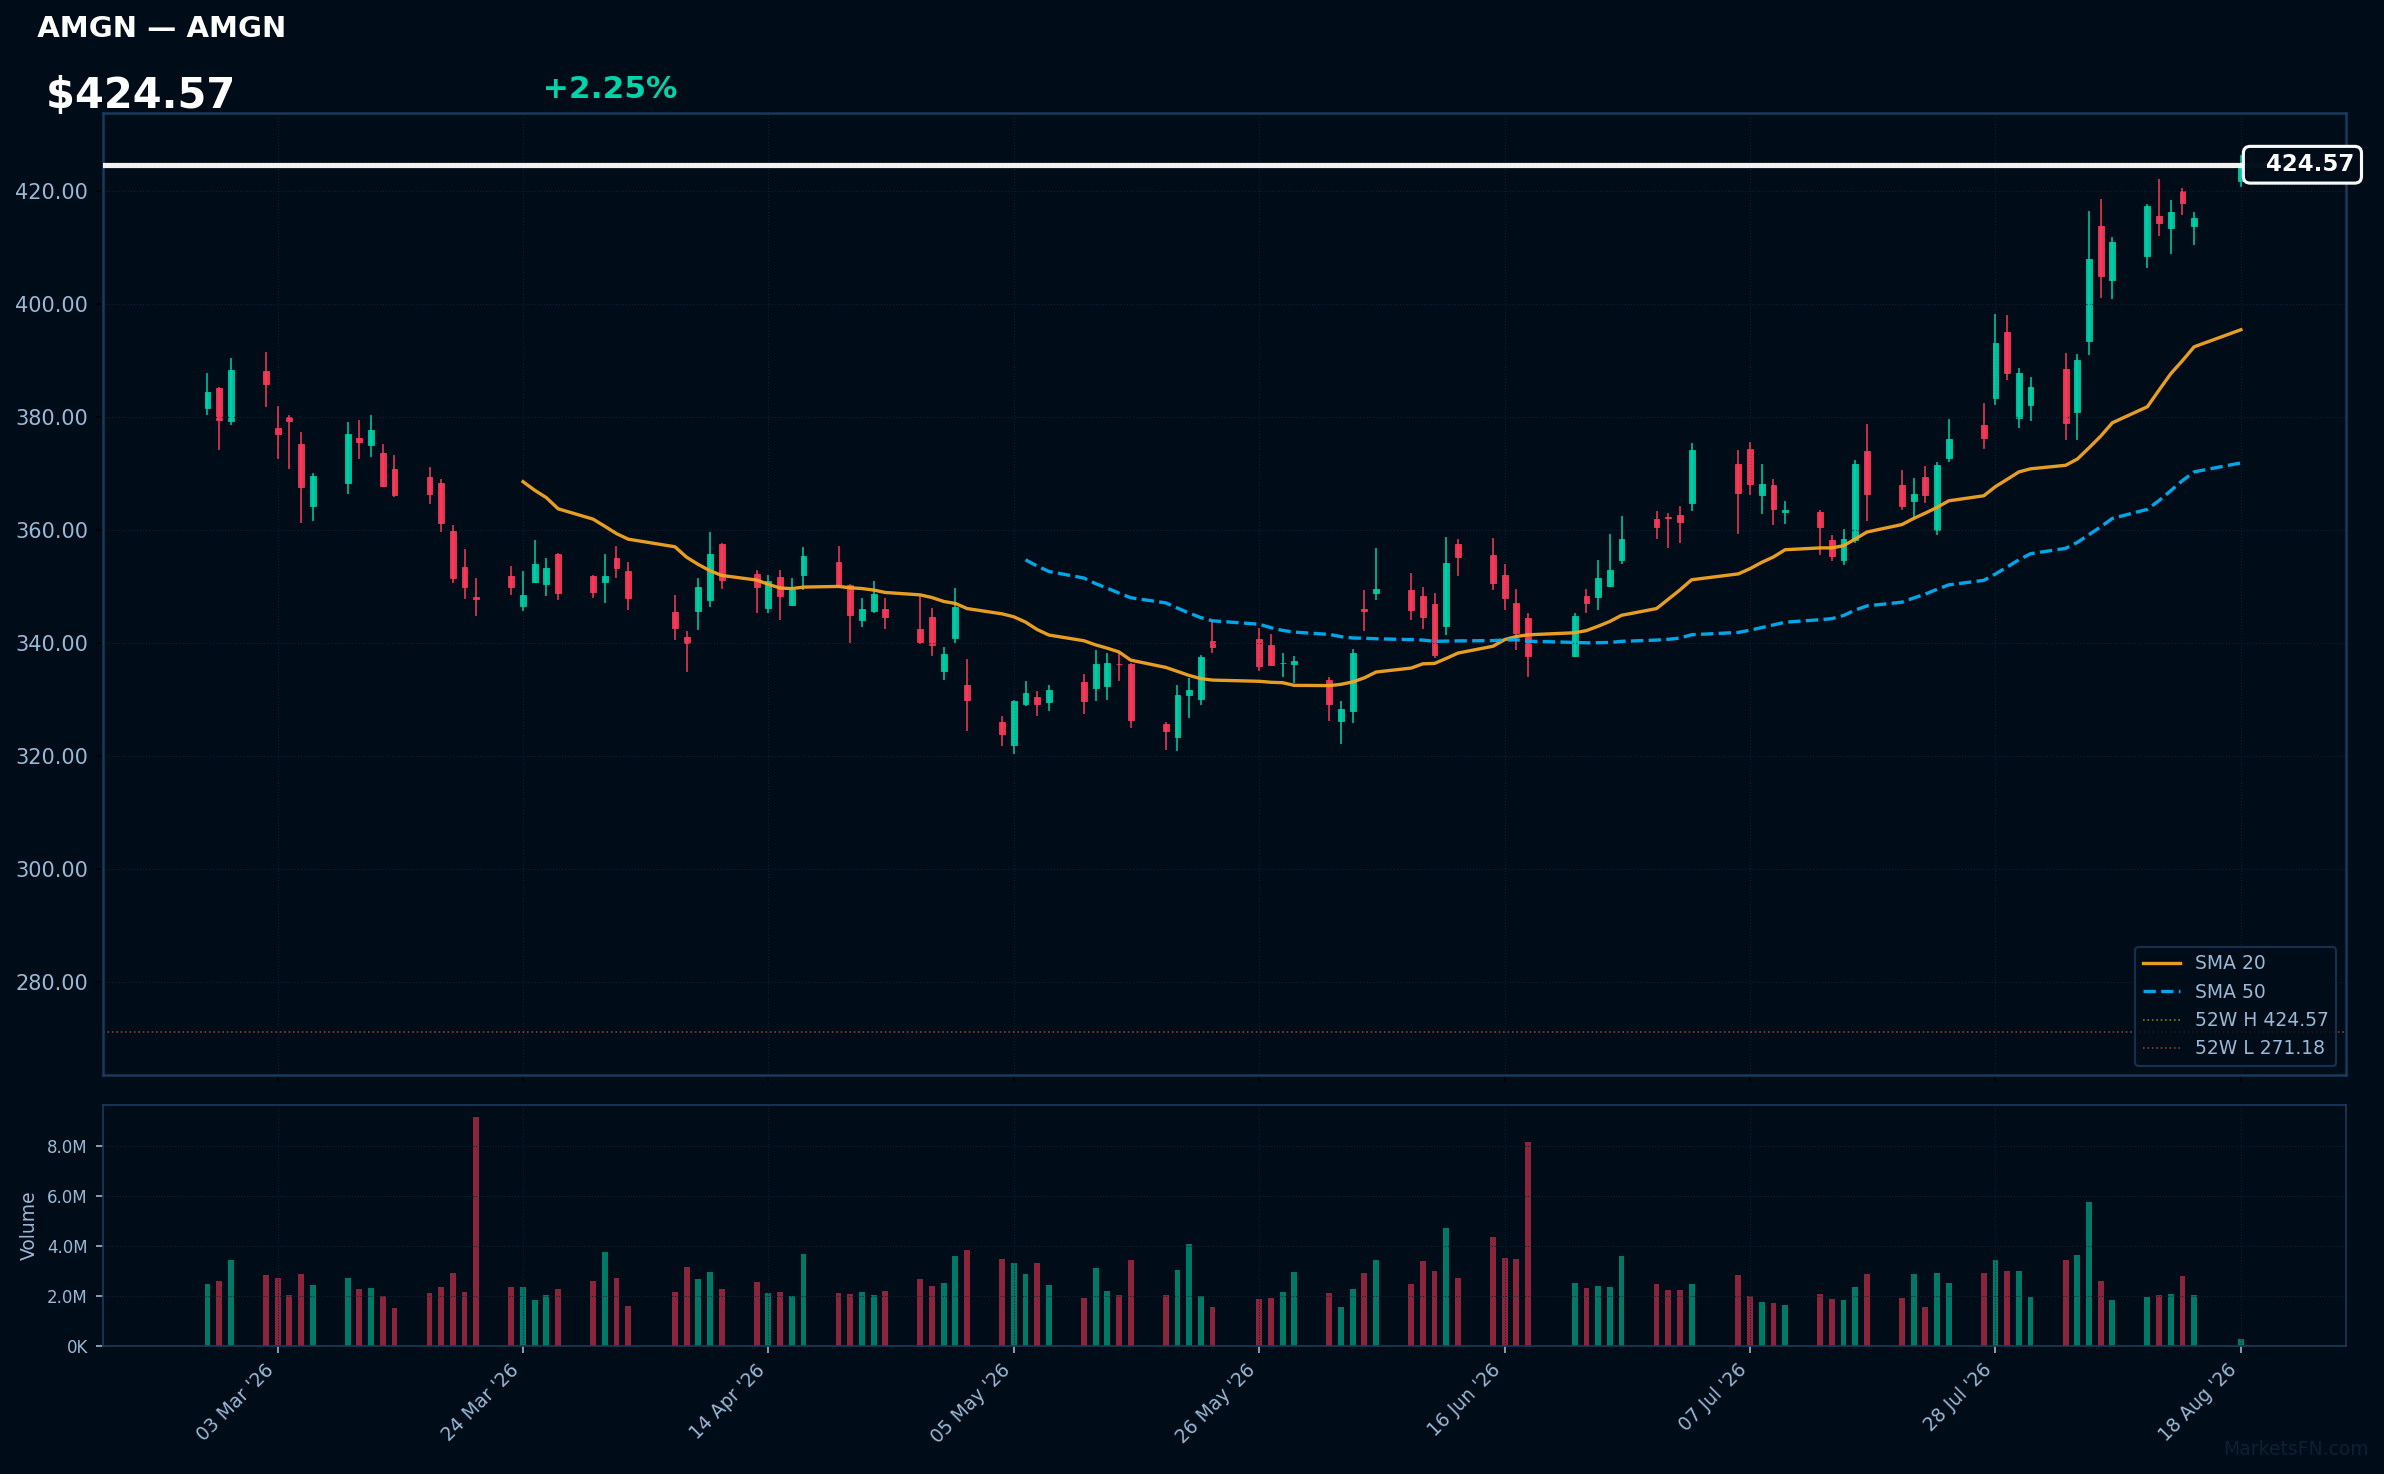Click the 05 May '26 date label

pos(970,1402)
